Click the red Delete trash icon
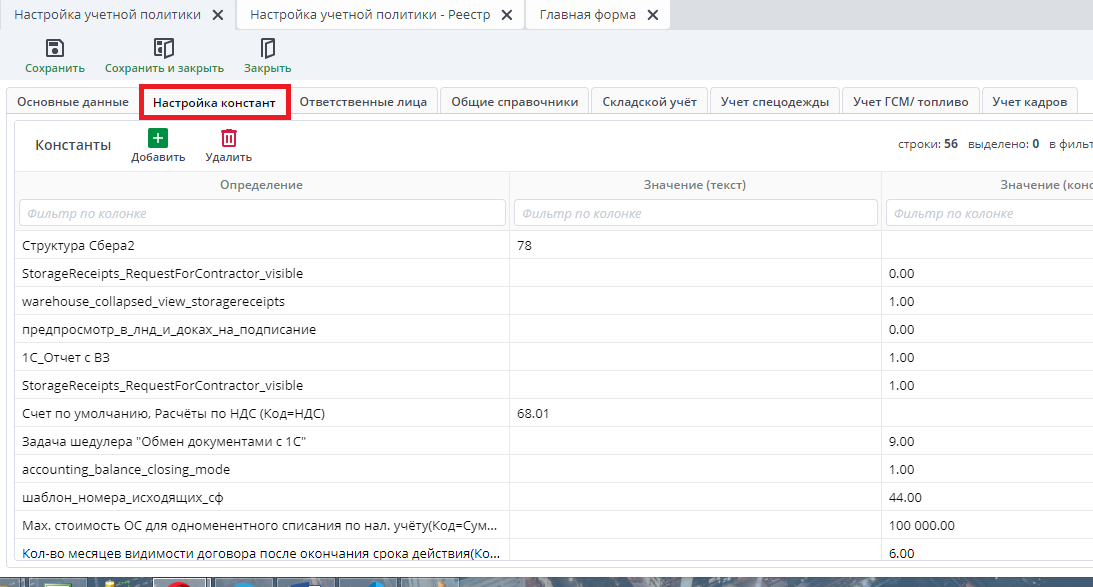1093x587 pixels. 229,139
